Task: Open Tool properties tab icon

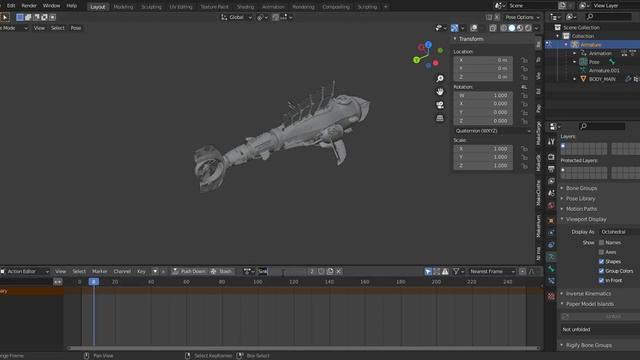Action: click(551, 142)
